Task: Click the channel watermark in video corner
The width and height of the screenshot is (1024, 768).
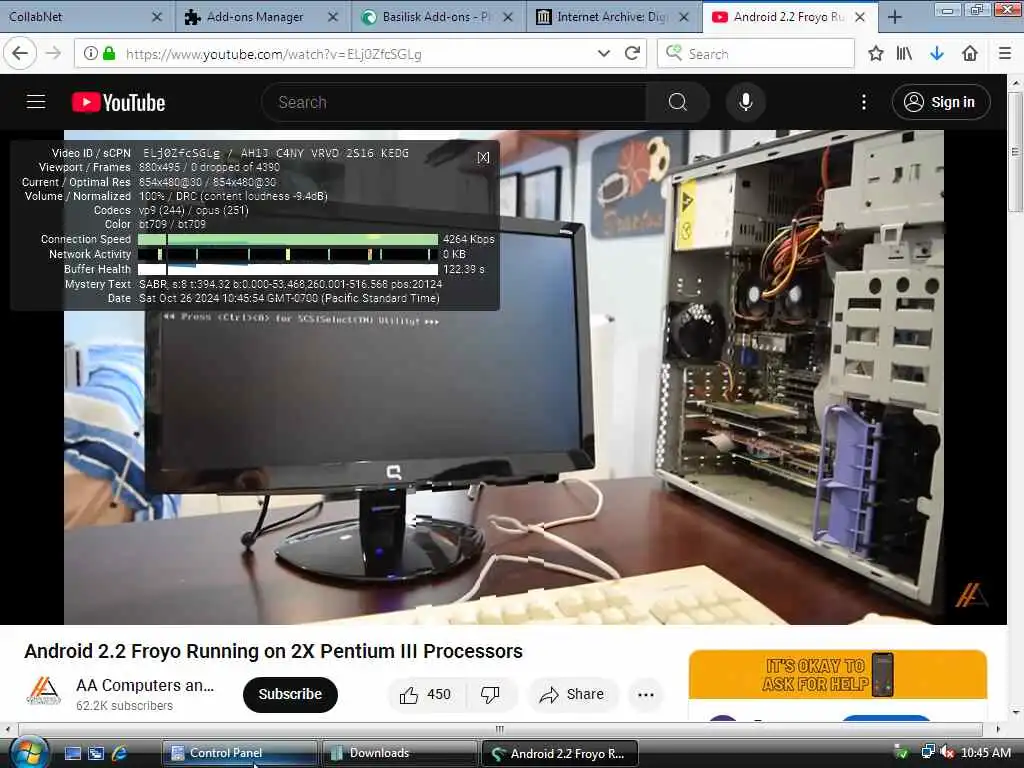Action: point(971,595)
